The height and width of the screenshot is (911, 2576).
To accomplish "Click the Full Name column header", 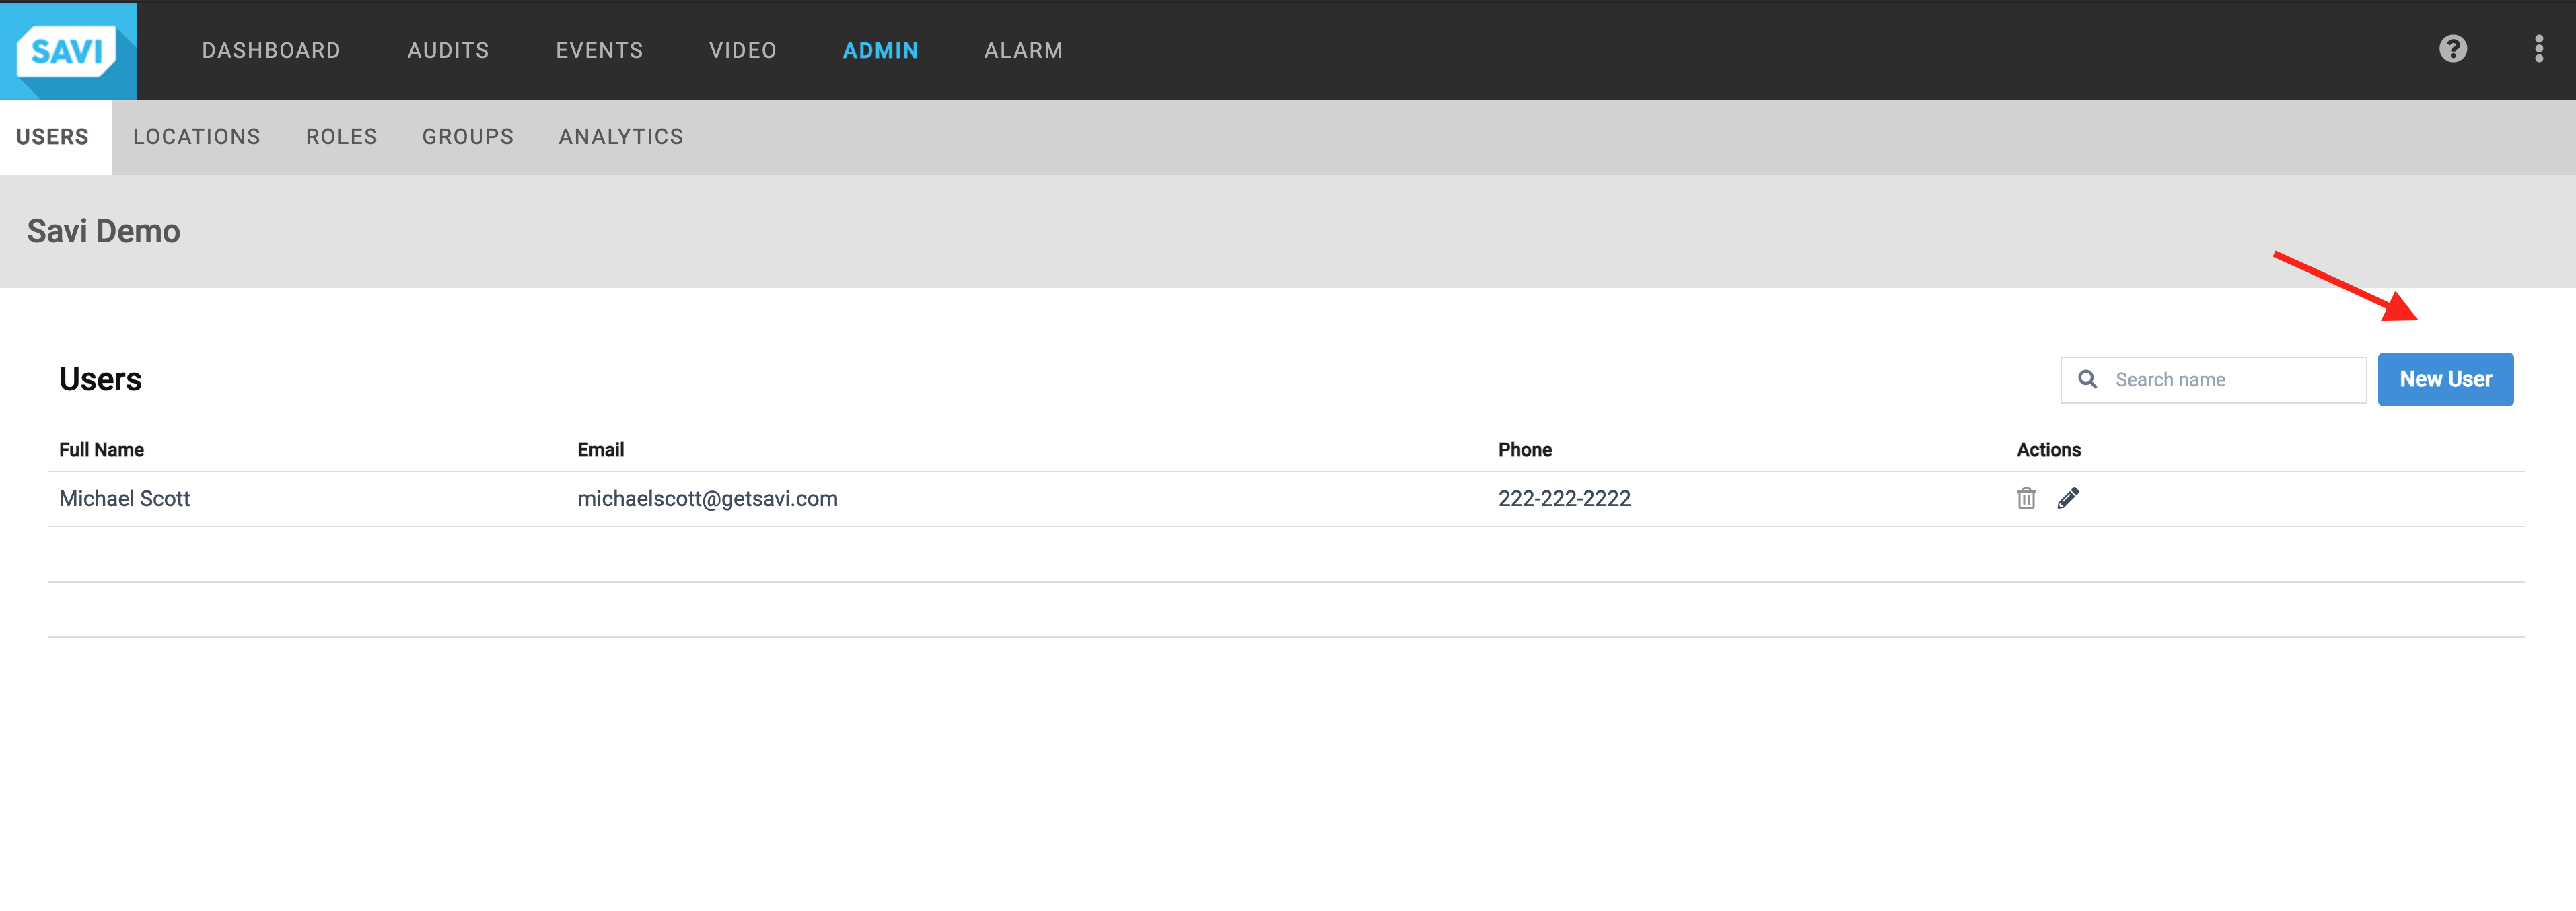I will pyautogui.click(x=101, y=450).
